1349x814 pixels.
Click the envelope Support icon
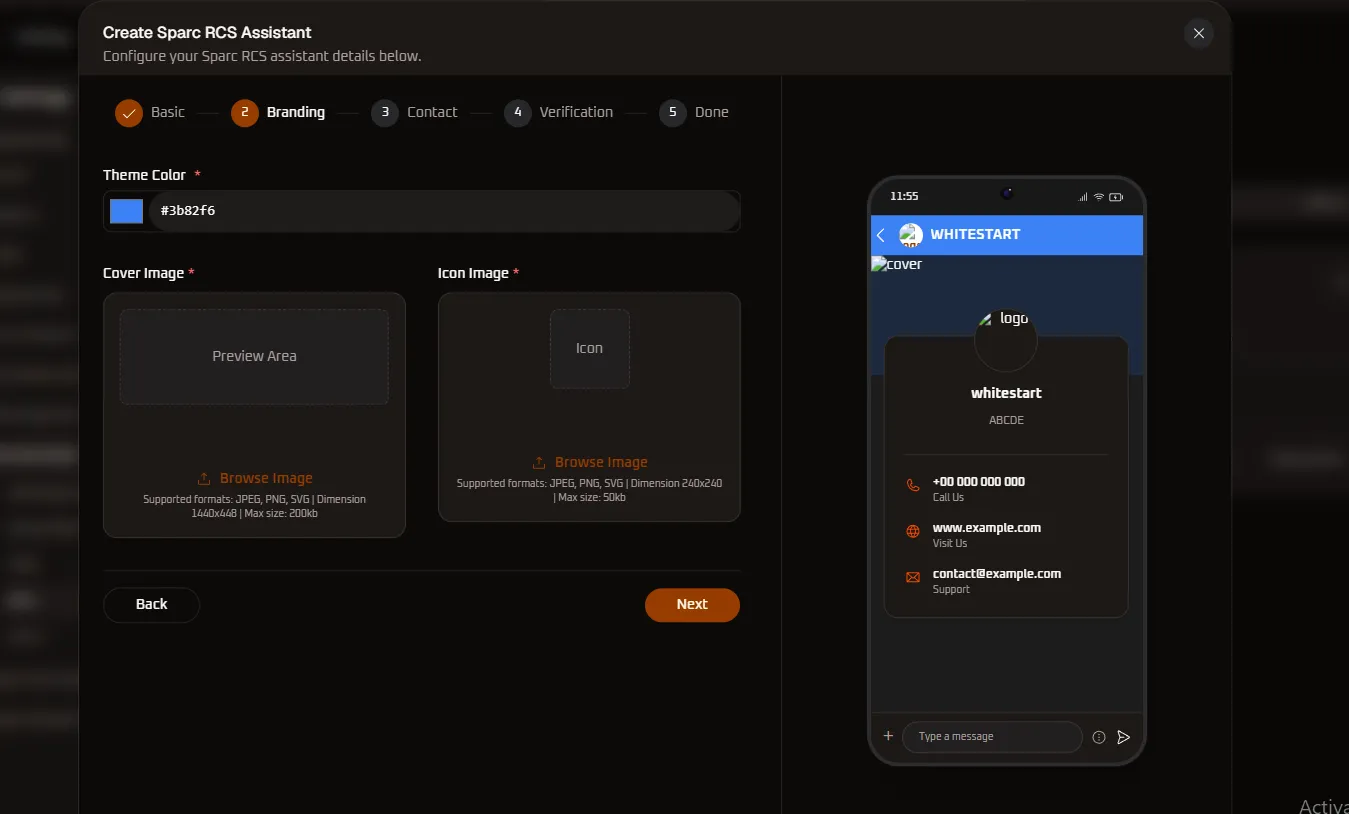click(913, 577)
